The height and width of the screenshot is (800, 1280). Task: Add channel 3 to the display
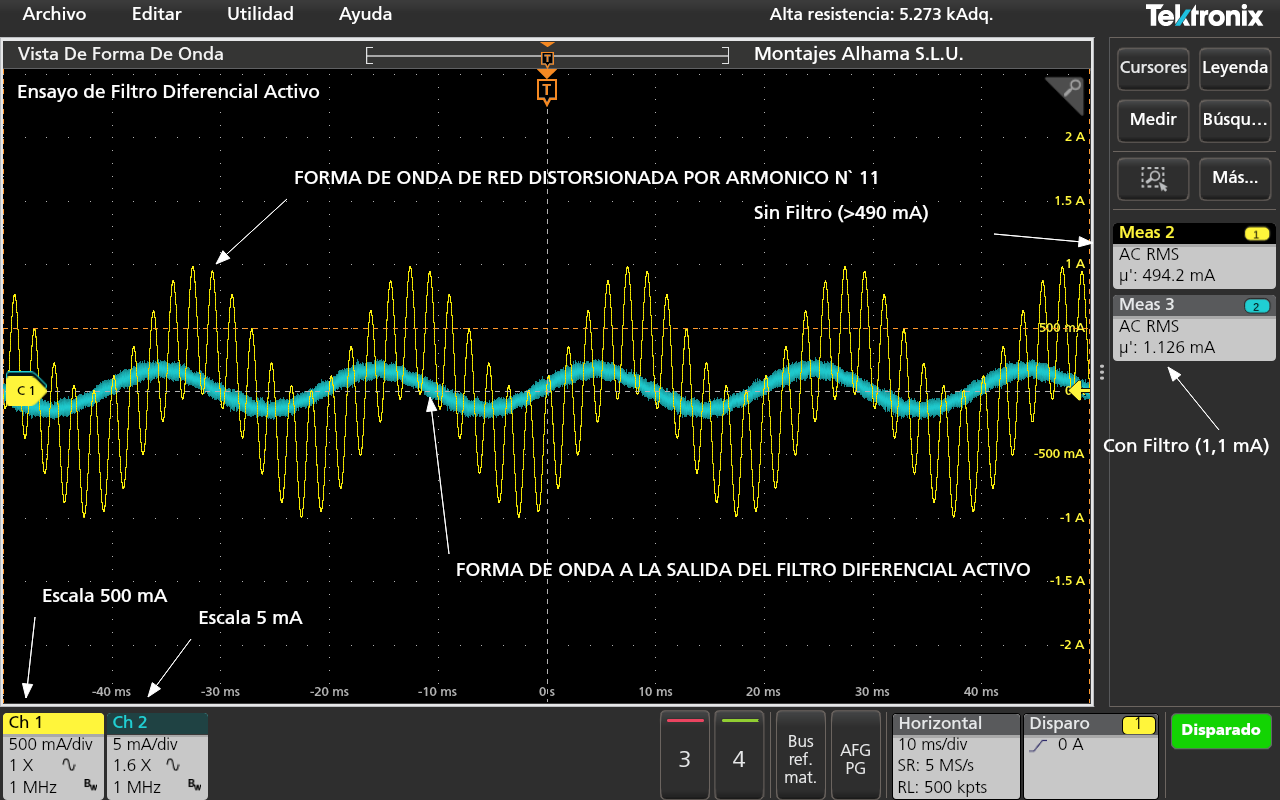(685, 755)
